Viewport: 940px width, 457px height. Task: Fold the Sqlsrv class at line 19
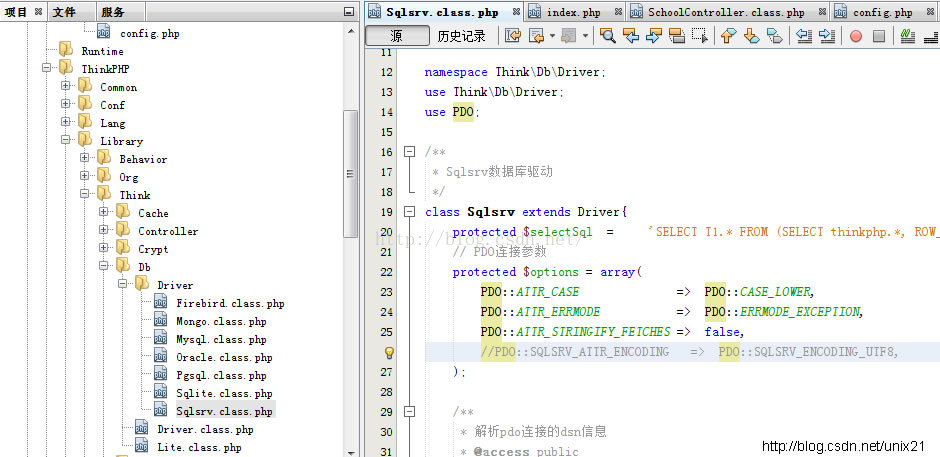pyautogui.click(x=409, y=212)
